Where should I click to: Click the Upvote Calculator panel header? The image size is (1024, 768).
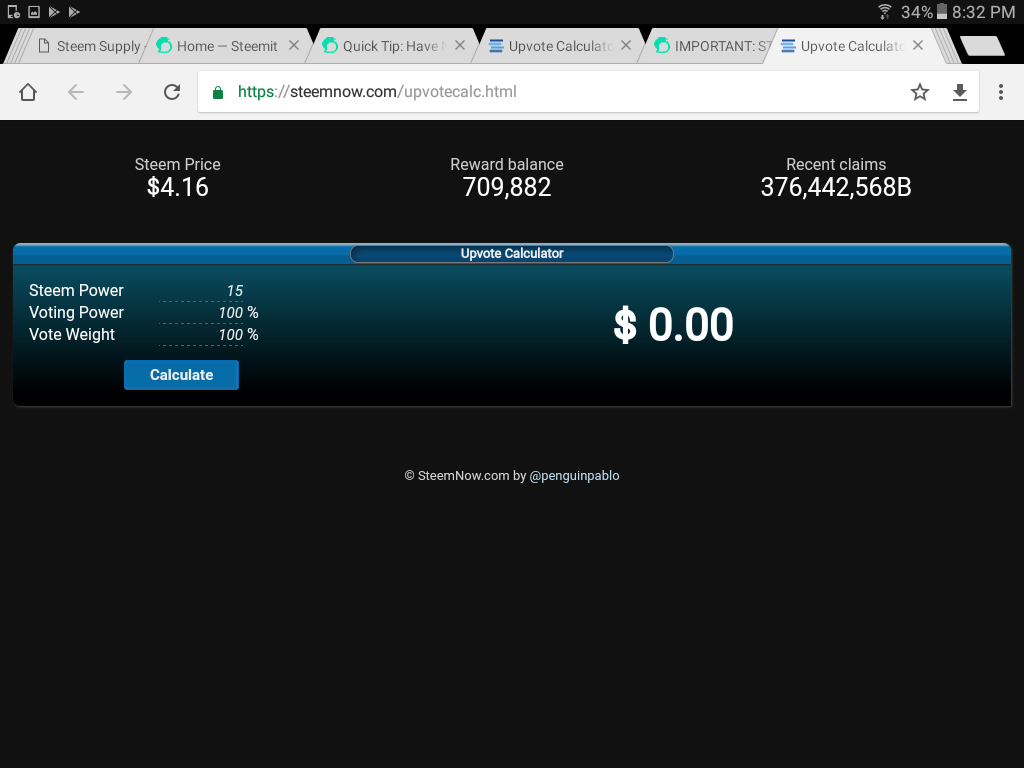pos(512,253)
